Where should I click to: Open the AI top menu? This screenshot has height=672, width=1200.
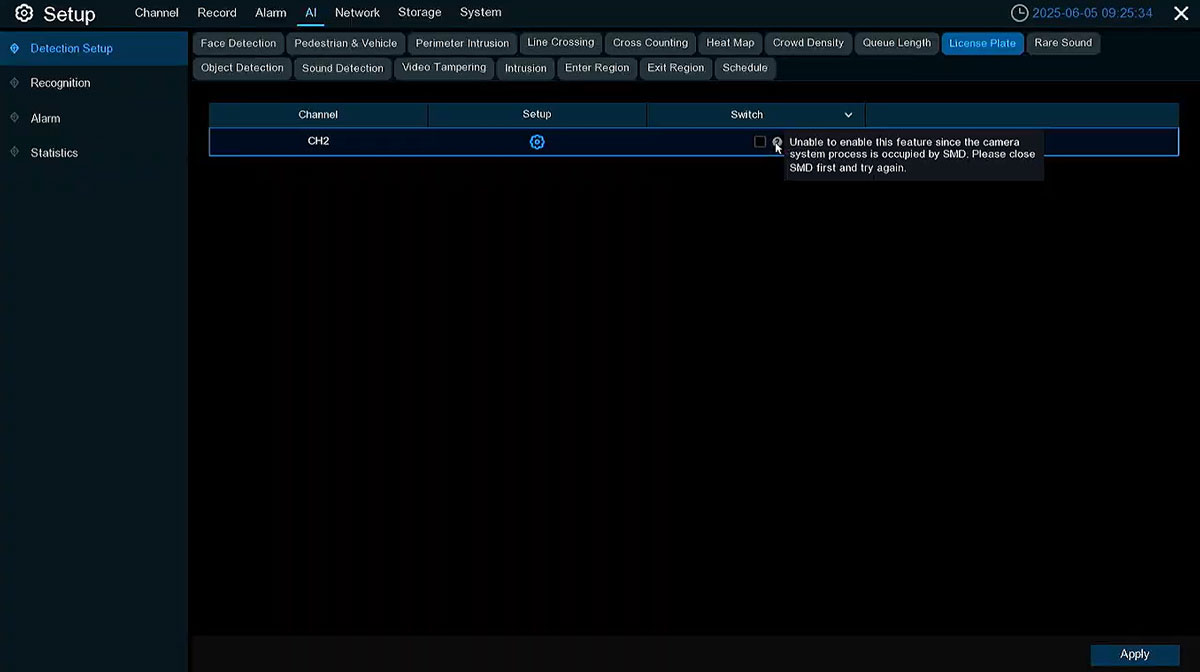tap(311, 13)
